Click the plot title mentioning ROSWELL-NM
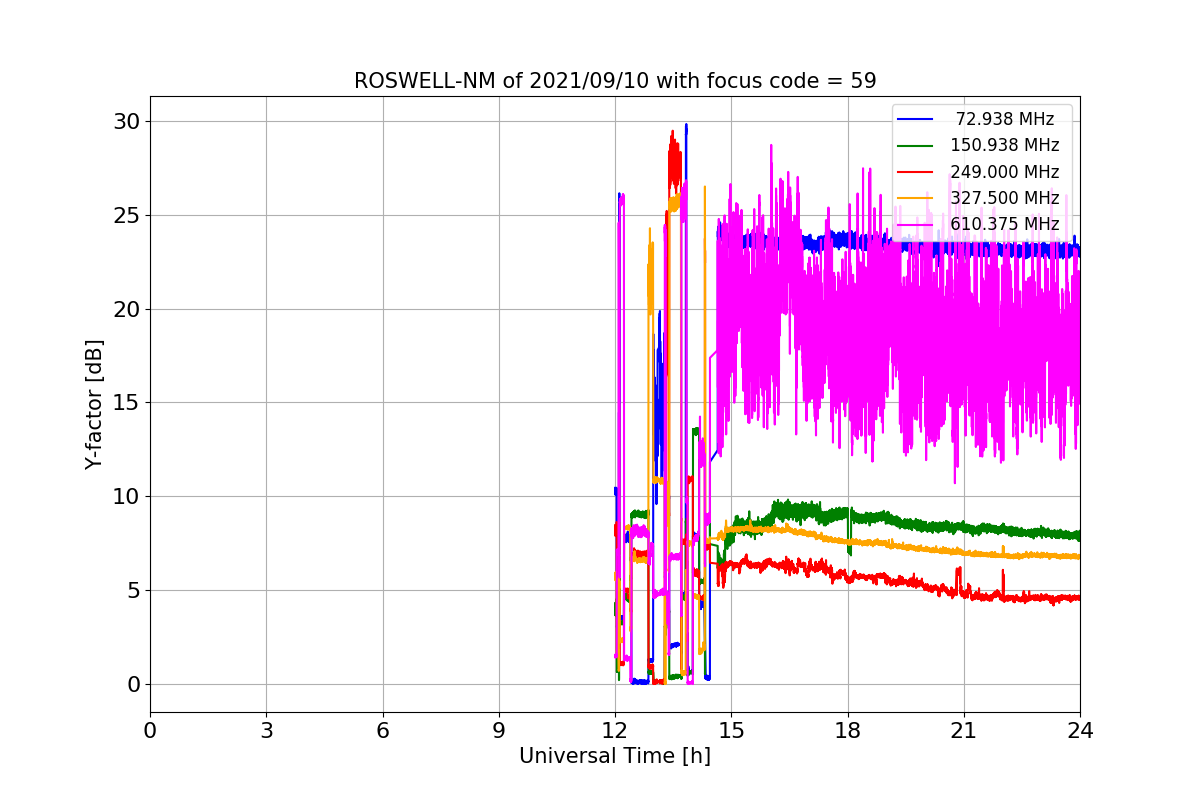Screen dimensions: 1200x800 tap(615, 80)
